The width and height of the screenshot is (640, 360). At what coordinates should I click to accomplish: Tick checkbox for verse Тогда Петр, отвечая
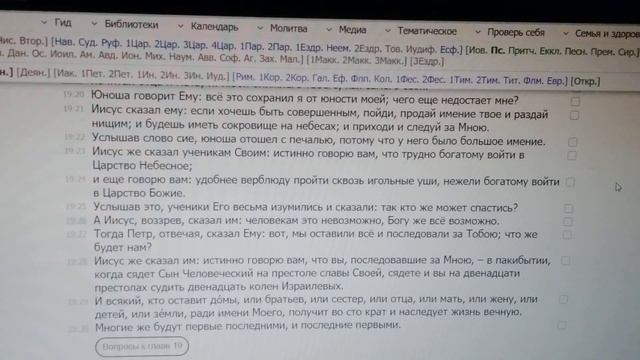[567, 235]
